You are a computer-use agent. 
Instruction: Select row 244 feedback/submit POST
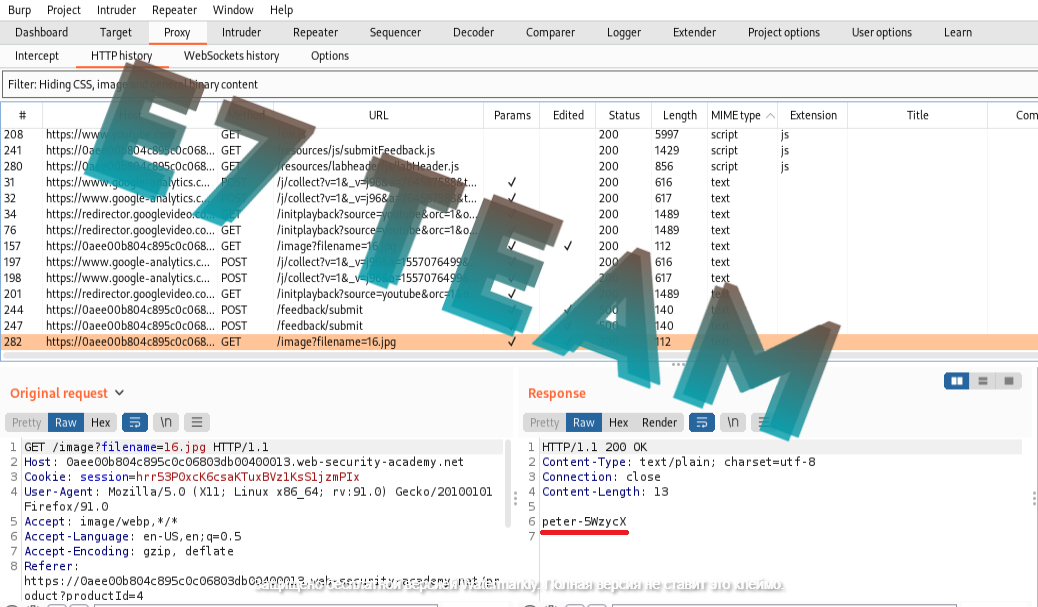pyautogui.click(x=520, y=310)
